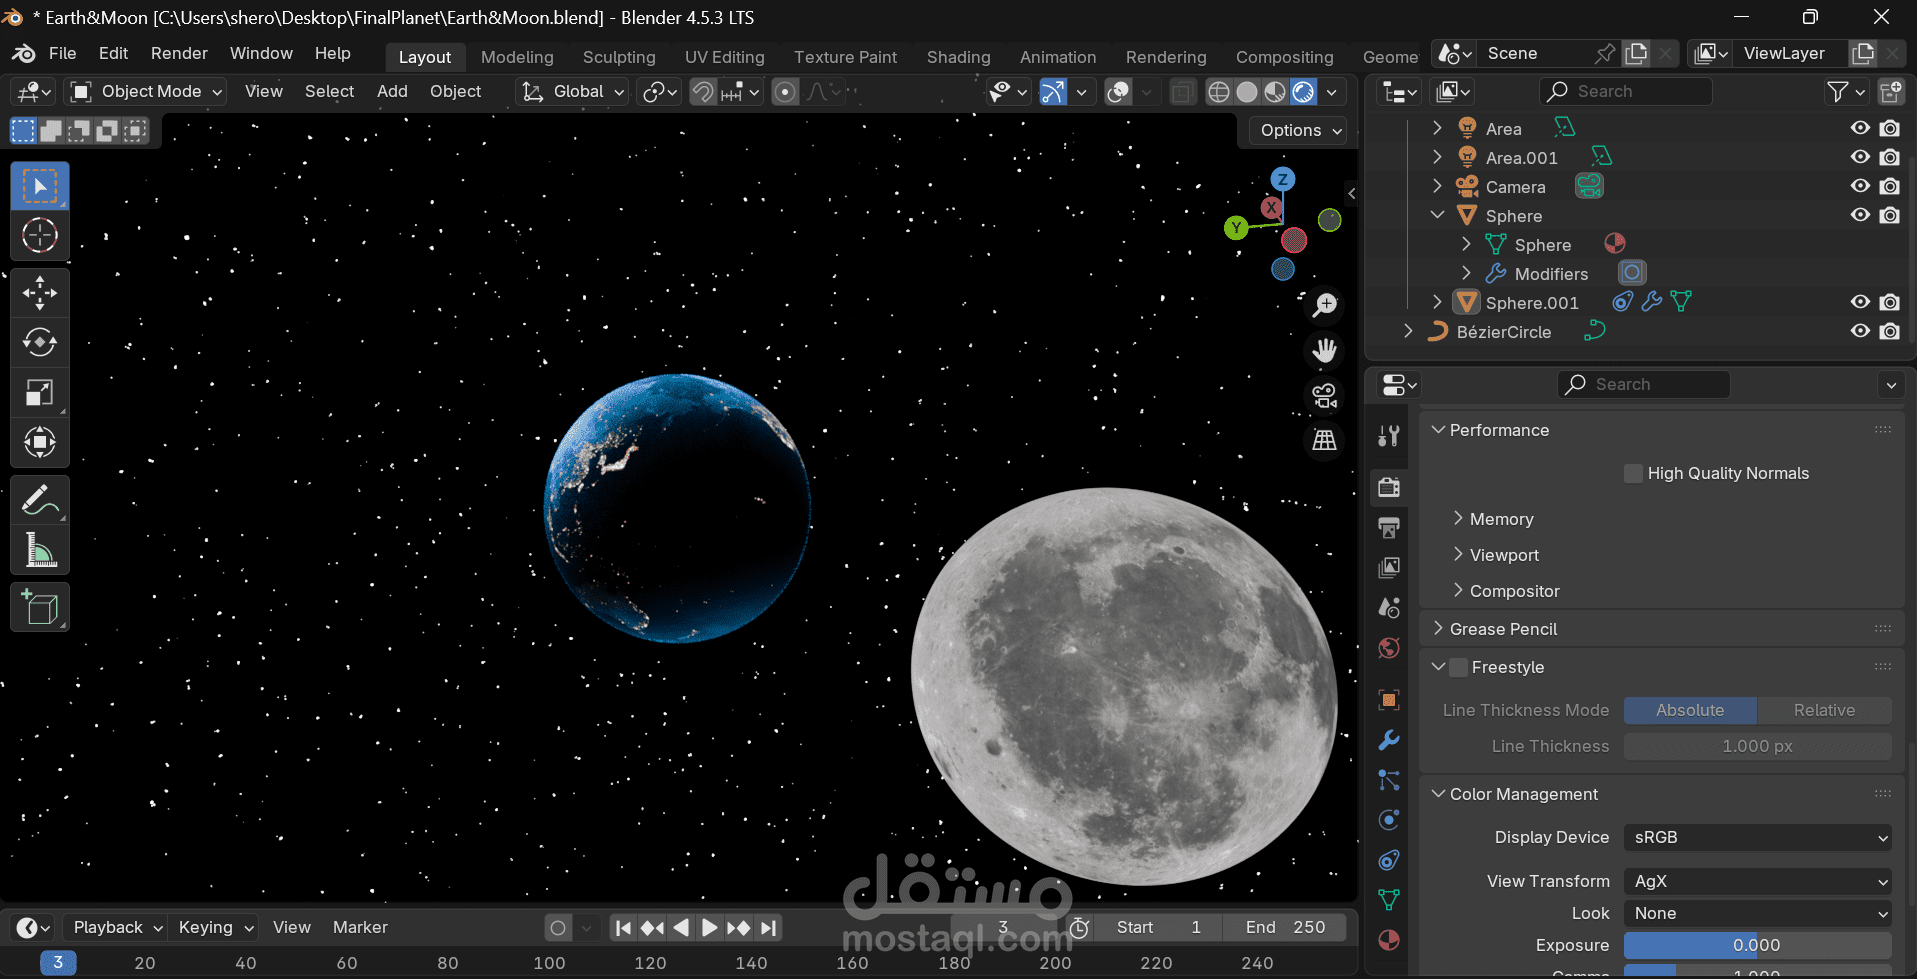Toggle Camera viewport visibility eye
This screenshot has height=979, width=1917.
tap(1860, 186)
